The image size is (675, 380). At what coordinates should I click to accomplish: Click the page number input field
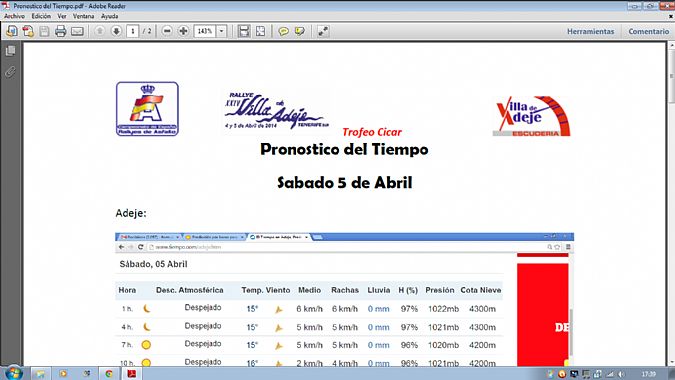click(133, 31)
